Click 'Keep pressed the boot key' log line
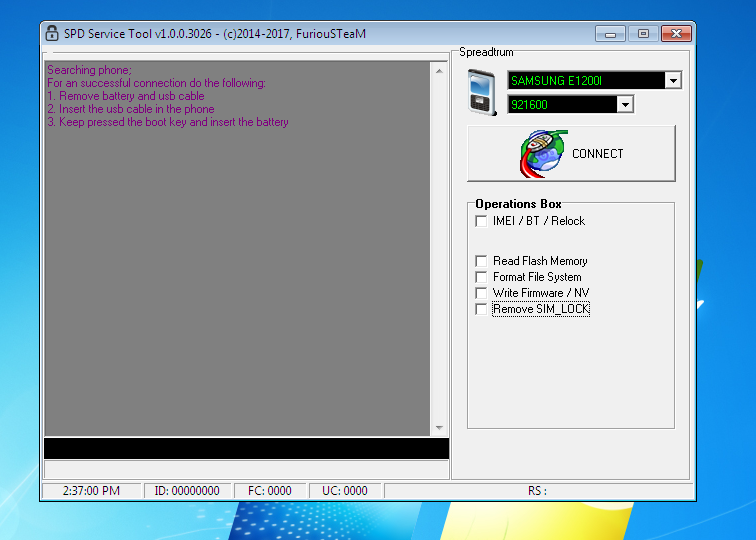Viewport: 756px width, 540px height. (x=168, y=122)
